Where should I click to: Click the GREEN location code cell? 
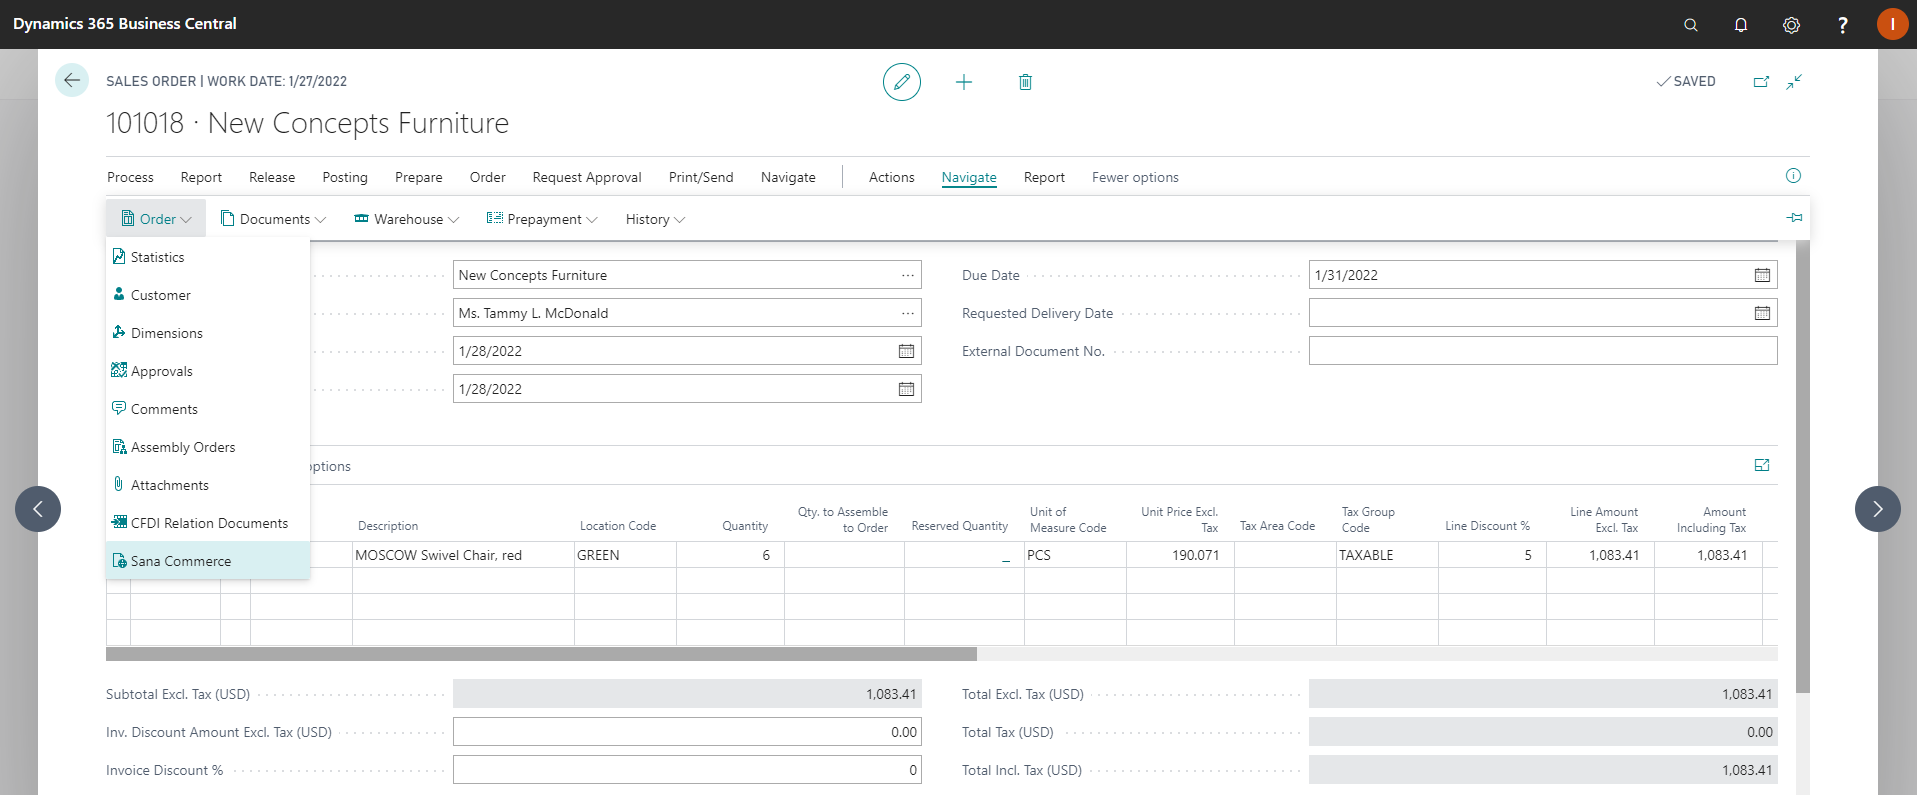pos(625,555)
